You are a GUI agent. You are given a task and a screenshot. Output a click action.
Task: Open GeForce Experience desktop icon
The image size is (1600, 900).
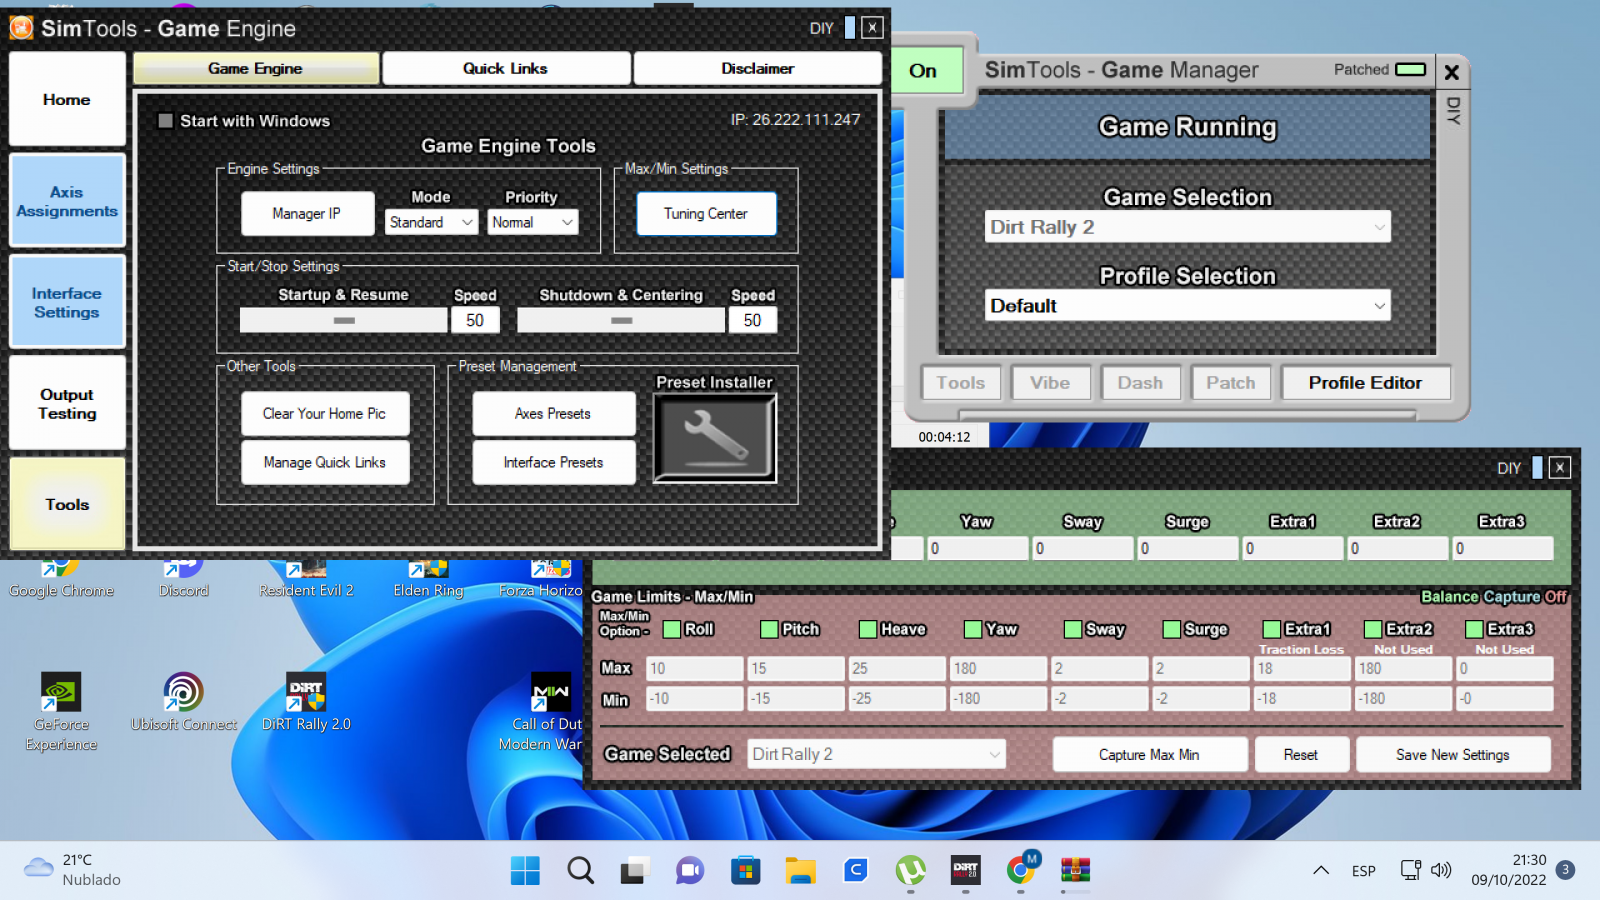click(x=61, y=711)
